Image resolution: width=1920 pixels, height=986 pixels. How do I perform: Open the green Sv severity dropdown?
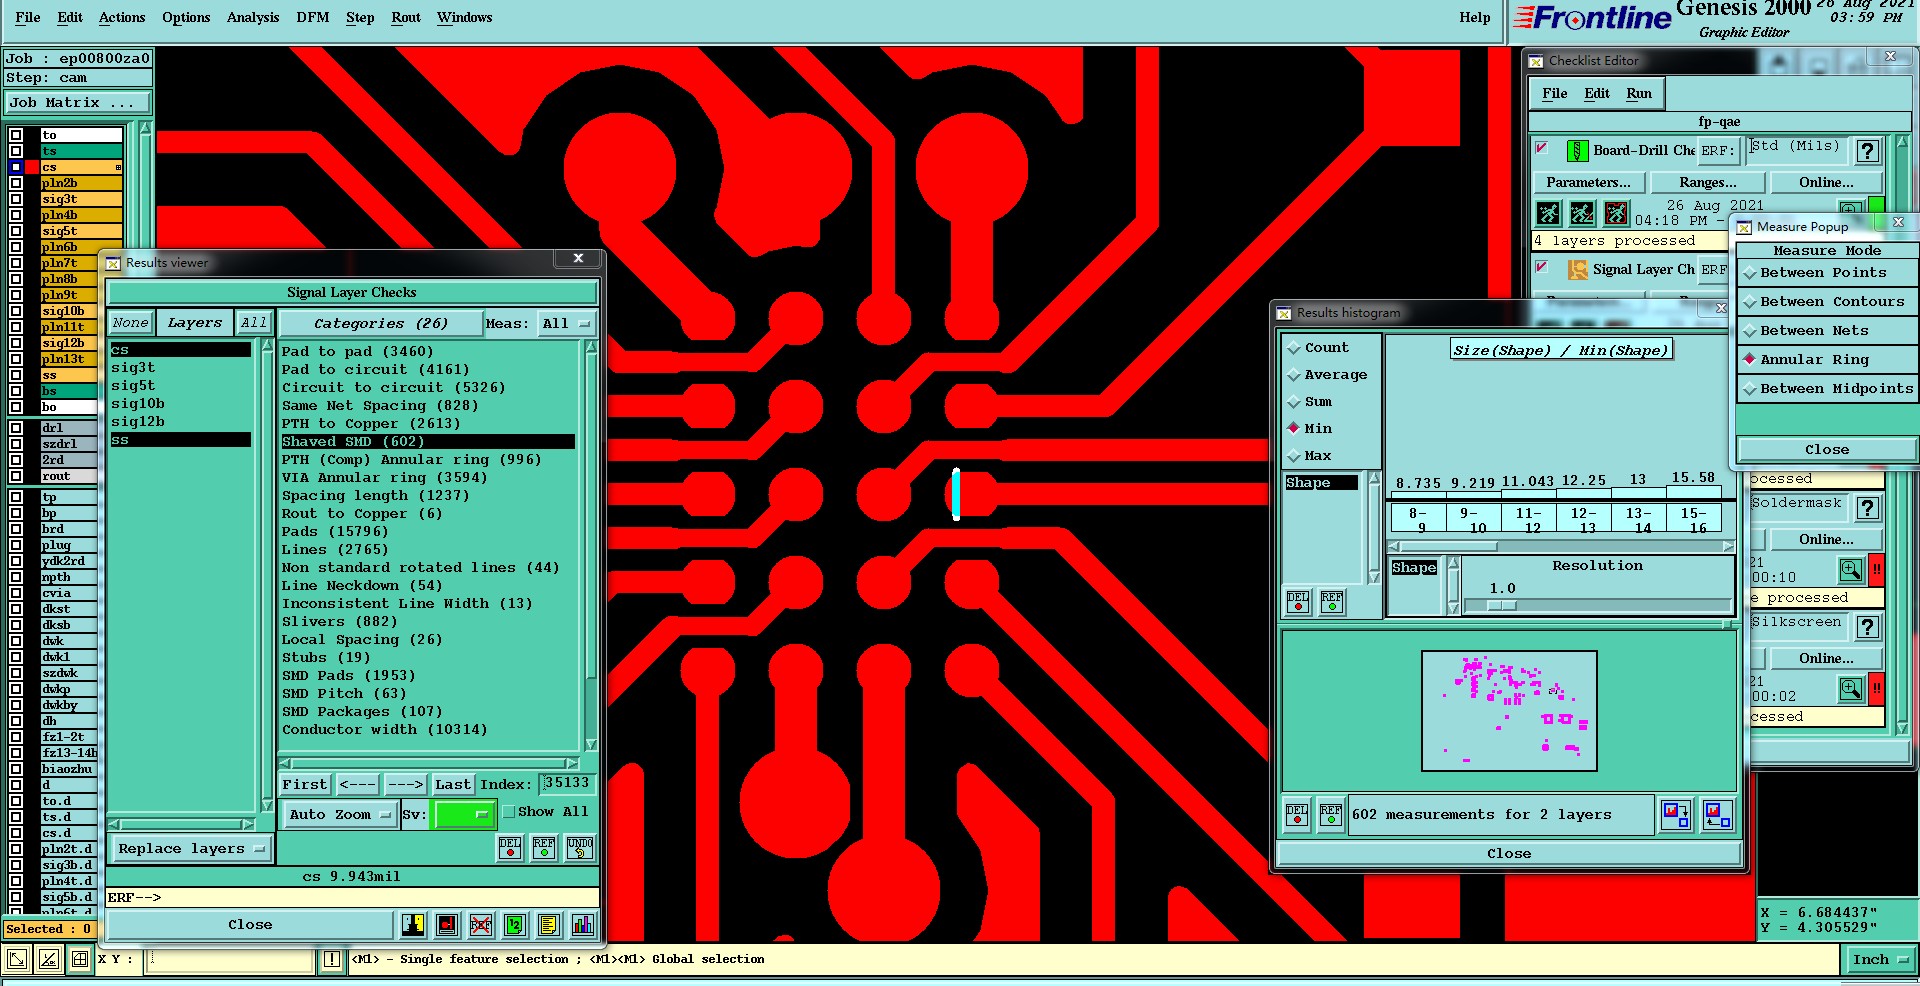click(464, 815)
